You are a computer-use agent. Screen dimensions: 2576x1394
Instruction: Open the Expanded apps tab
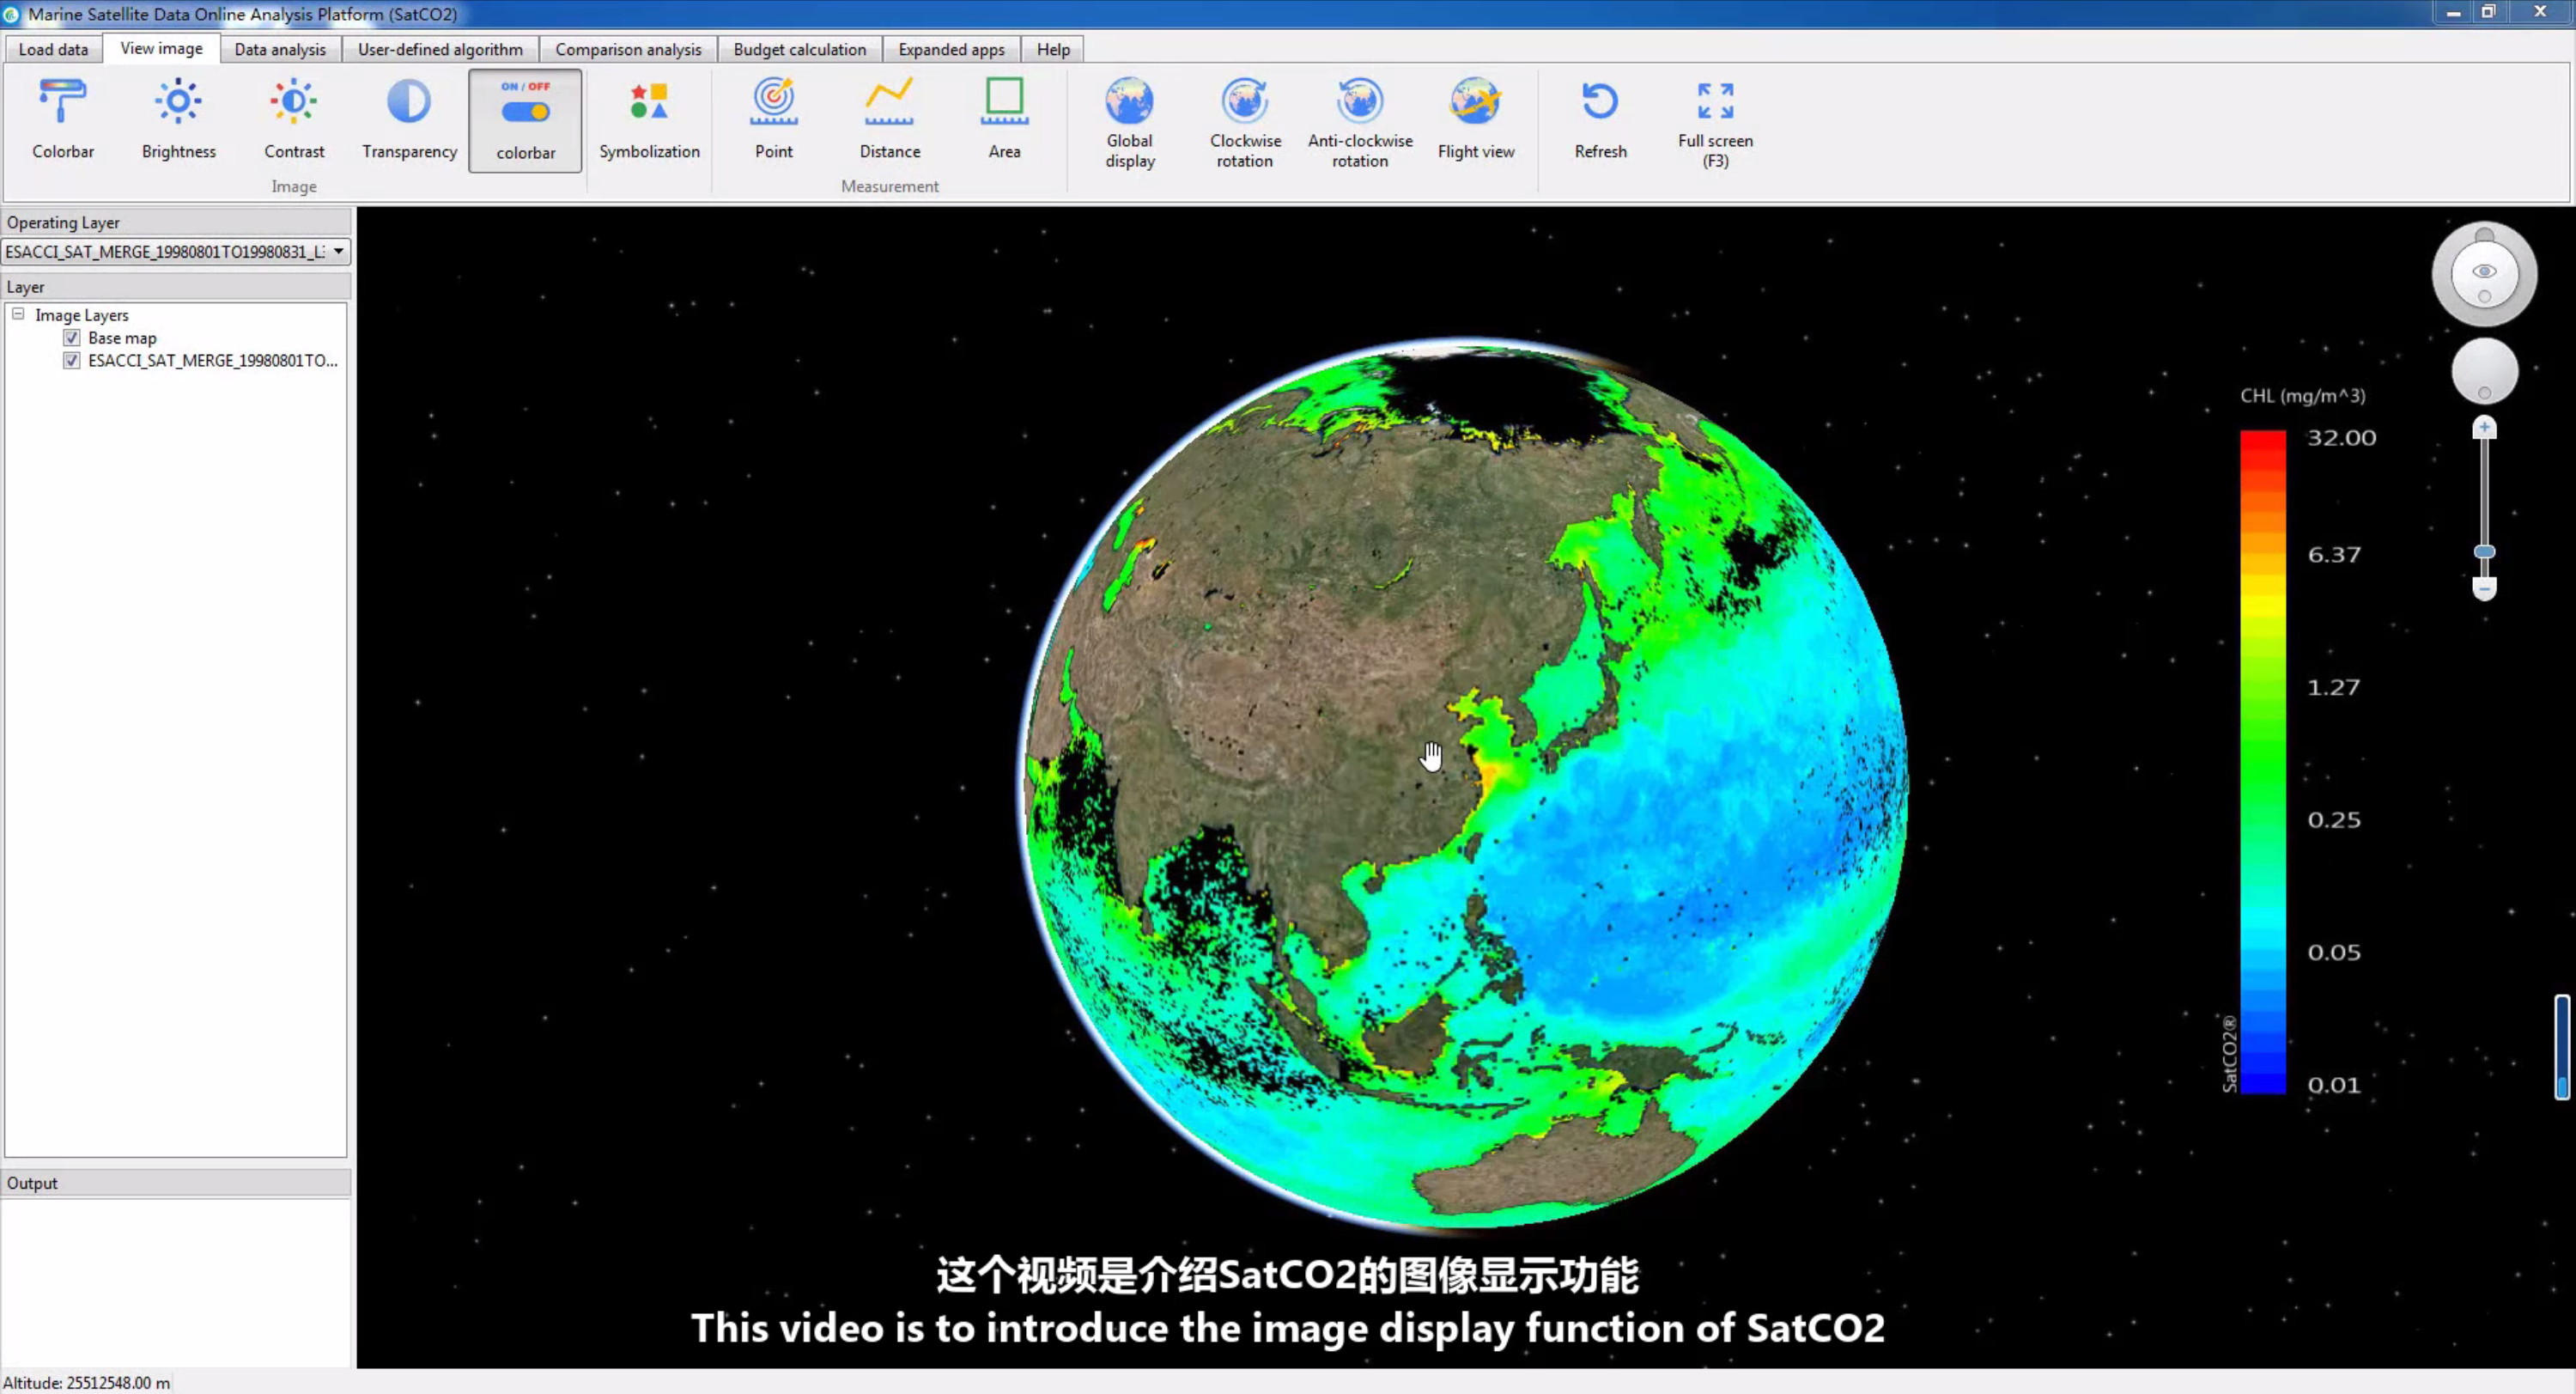coord(951,49)
